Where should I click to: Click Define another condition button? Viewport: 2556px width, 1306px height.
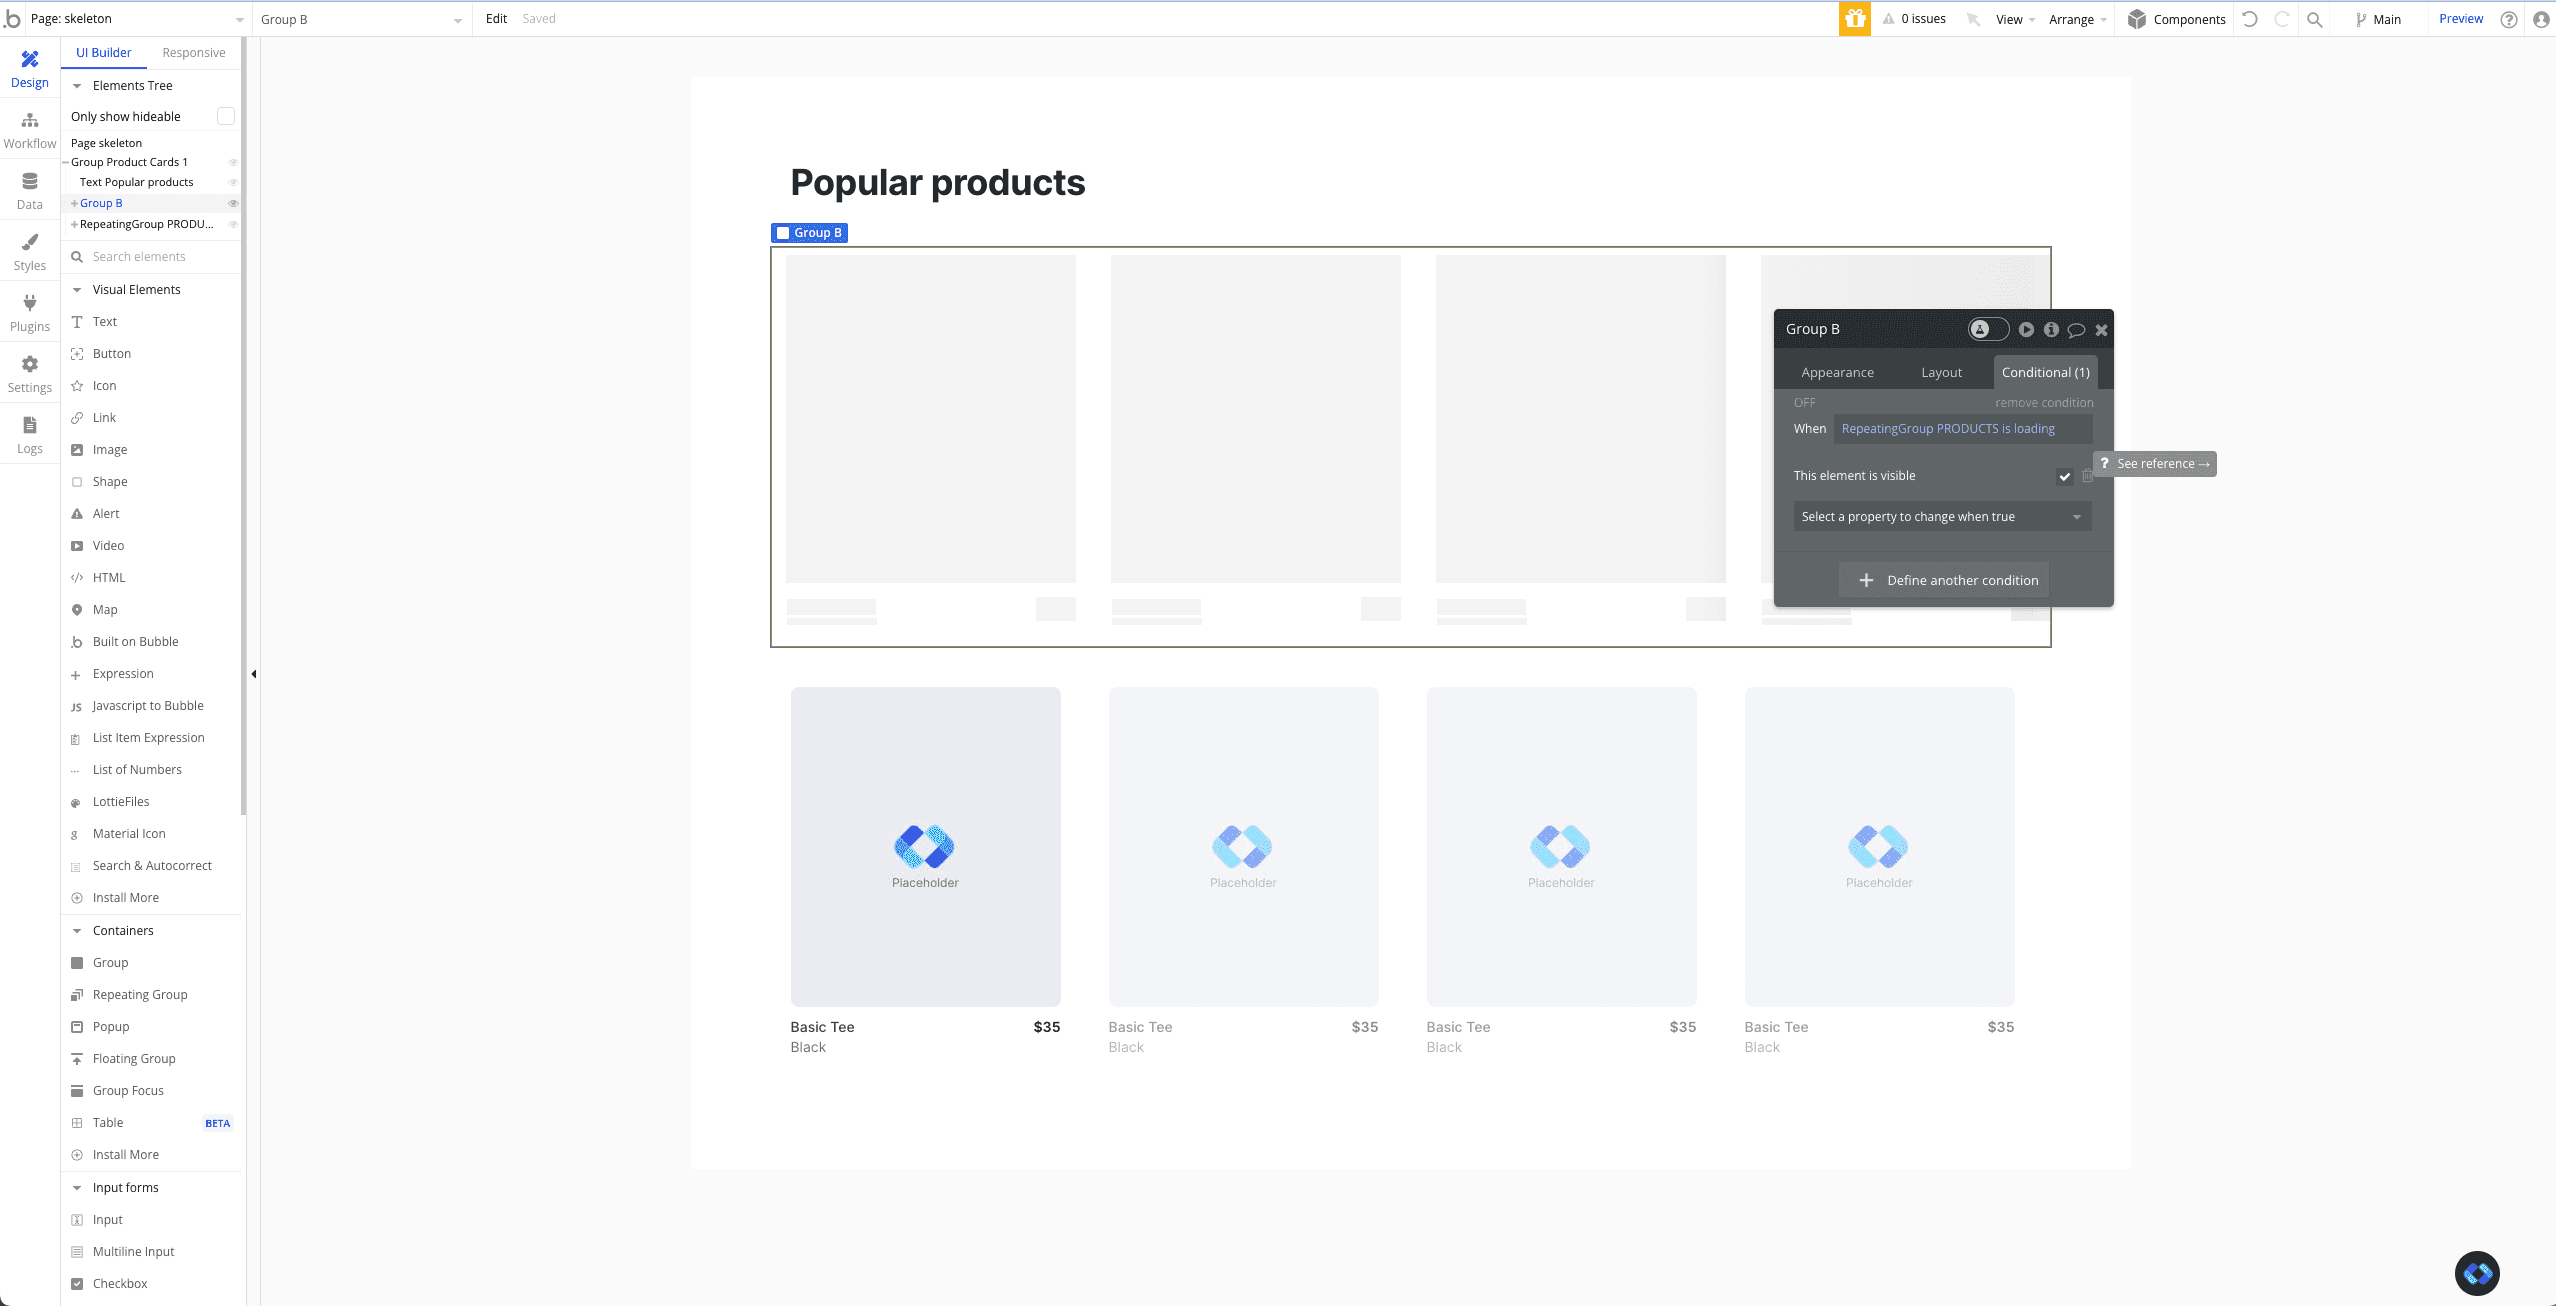click(x=1943, y=580)
